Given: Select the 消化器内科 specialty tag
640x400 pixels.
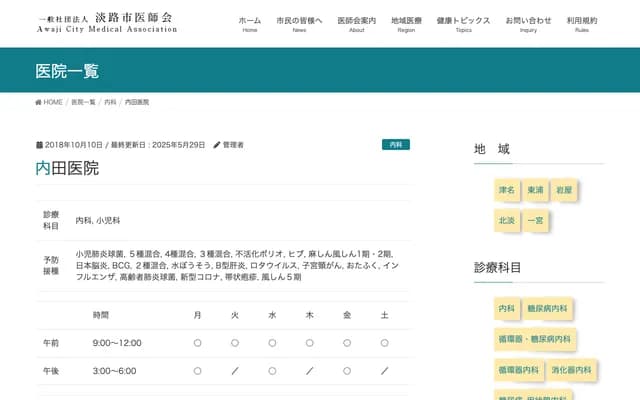Looking at the screenshot, I should pos(571,370).
